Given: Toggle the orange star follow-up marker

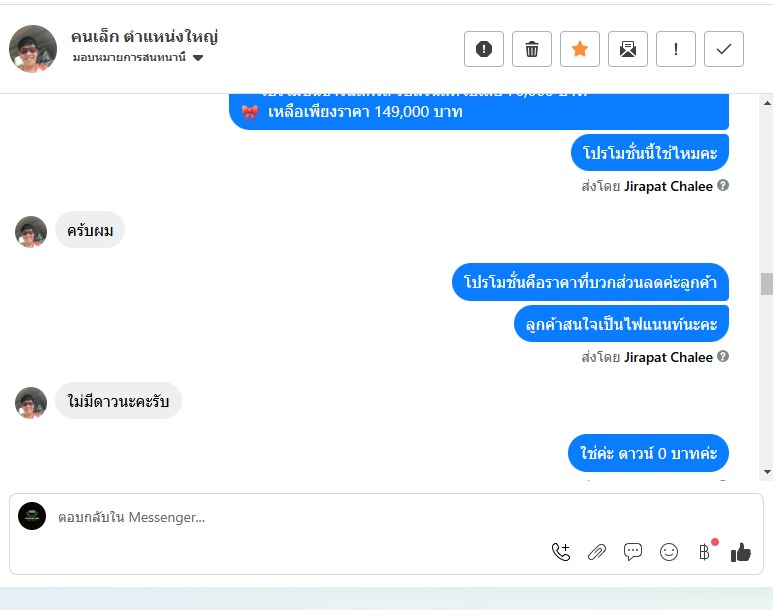Looking at the screenshot, I should click(x=580, y=49).
